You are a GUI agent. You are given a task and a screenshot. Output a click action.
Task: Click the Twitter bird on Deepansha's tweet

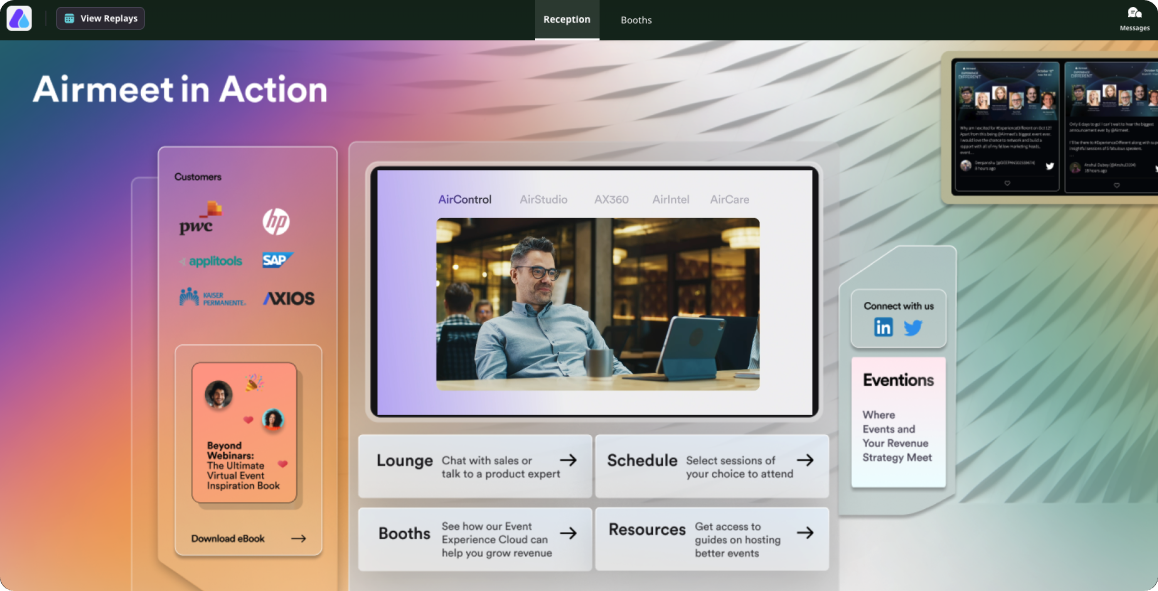1049,166
